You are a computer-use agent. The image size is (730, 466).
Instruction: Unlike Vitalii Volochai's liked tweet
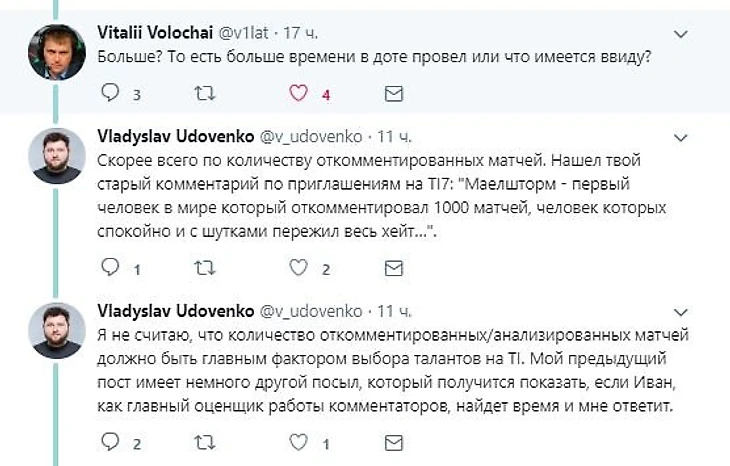click(x=297, y=94)
